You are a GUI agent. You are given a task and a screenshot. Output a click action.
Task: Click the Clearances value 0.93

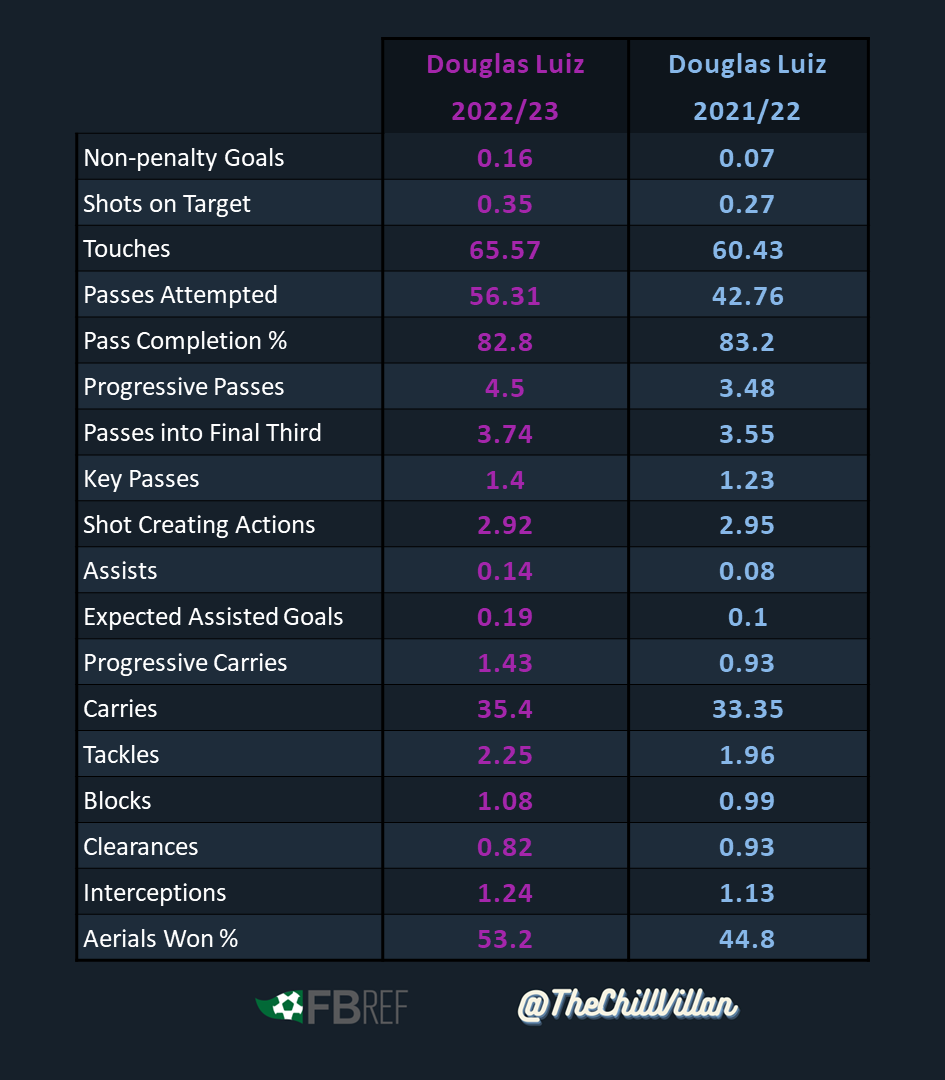click(x=747, y=847)
